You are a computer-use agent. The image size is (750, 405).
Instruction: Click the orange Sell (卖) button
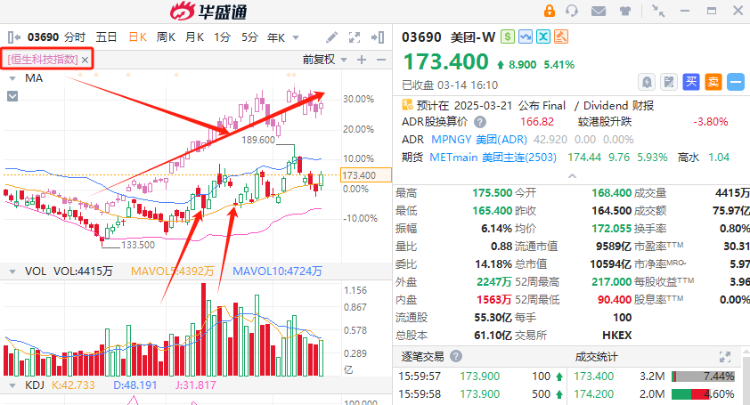click(713, 82)
